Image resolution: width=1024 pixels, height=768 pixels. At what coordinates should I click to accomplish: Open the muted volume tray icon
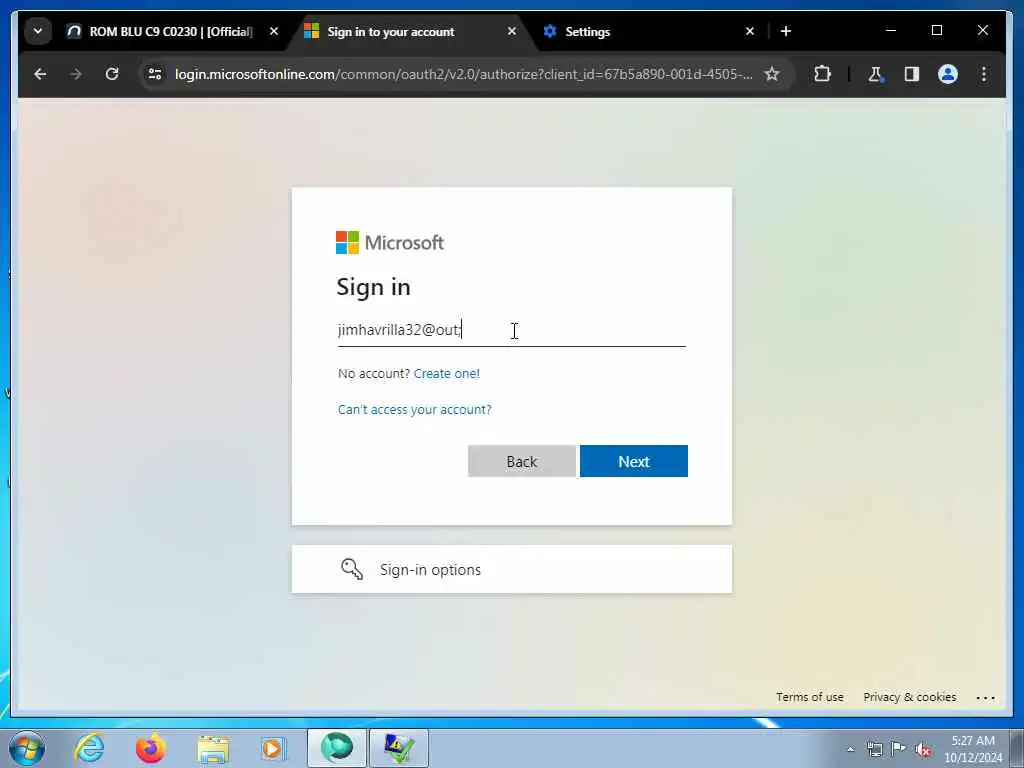tap(923, 750)
